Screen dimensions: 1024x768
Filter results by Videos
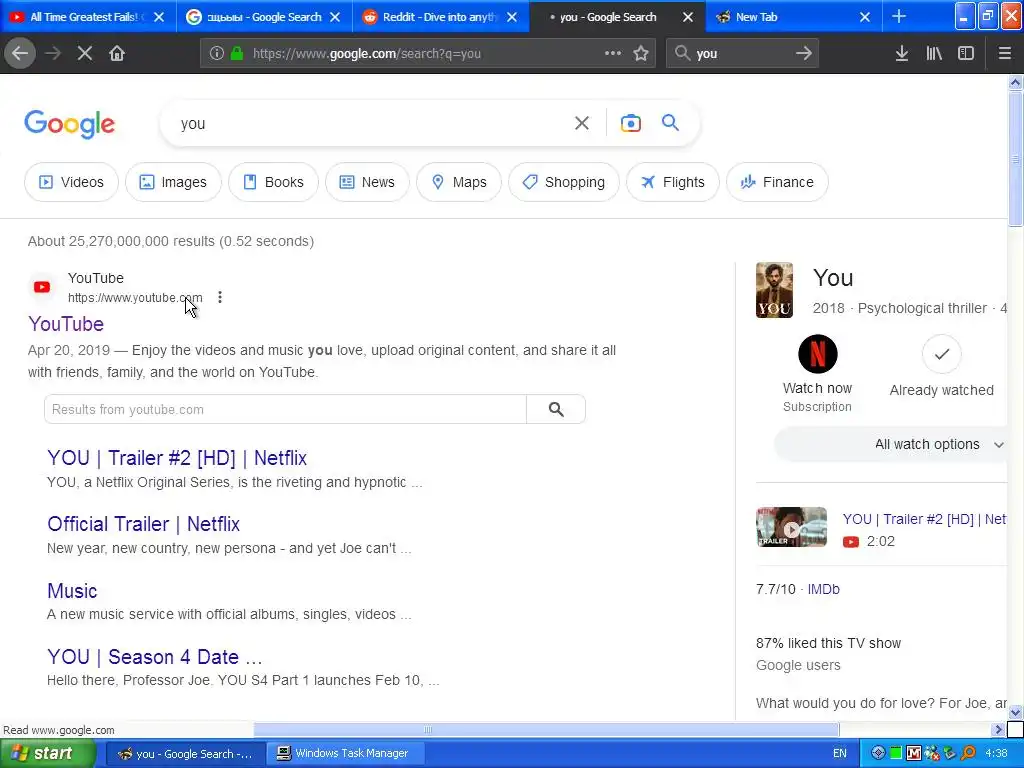pos(71,182)
